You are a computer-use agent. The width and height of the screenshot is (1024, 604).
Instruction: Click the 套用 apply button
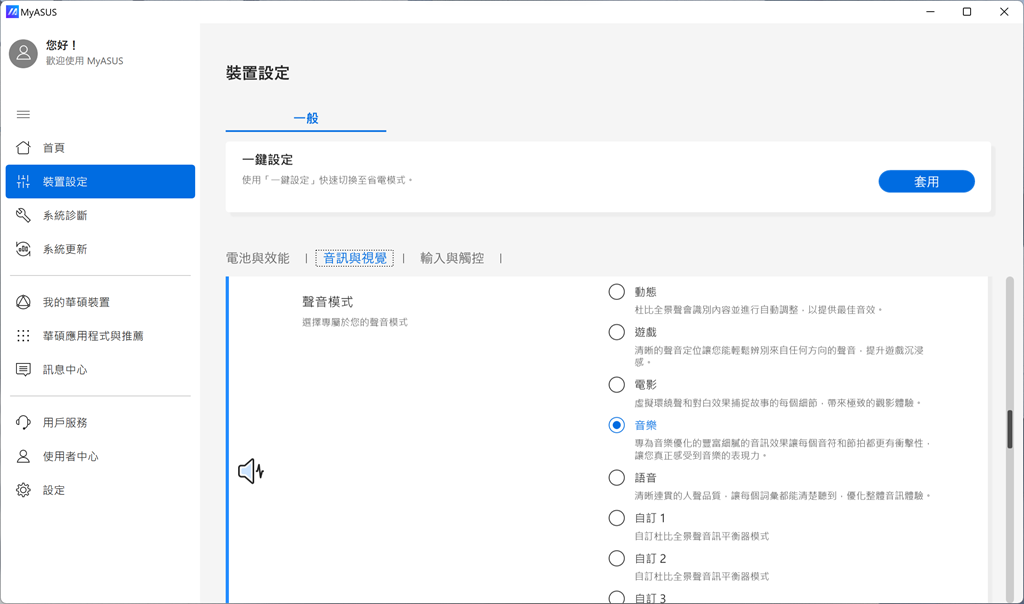pyautogui.click(x=926, y=182)
